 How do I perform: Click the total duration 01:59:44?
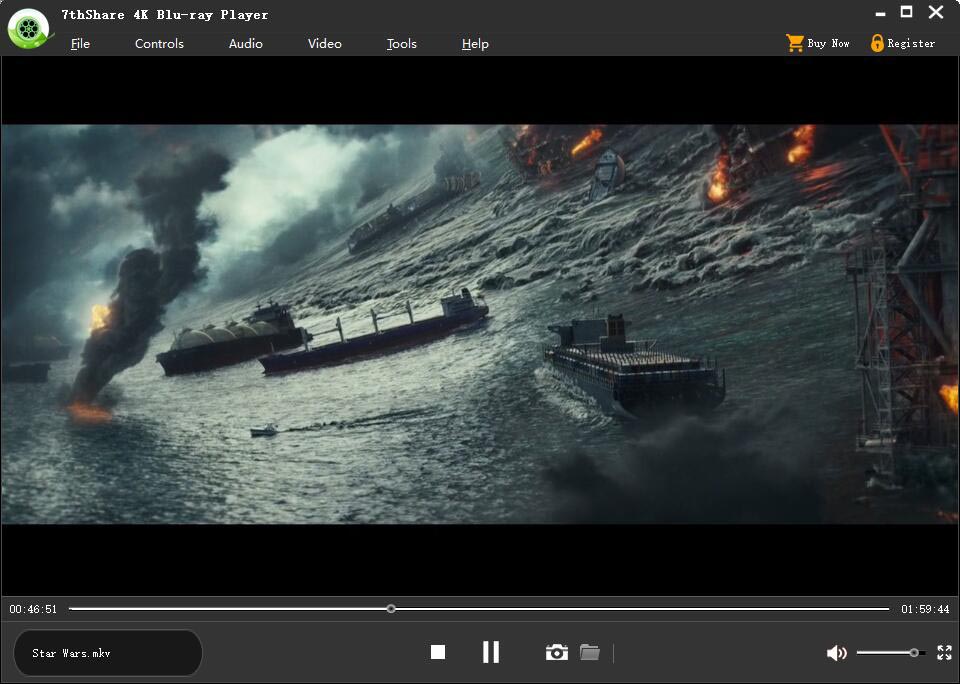925,609
